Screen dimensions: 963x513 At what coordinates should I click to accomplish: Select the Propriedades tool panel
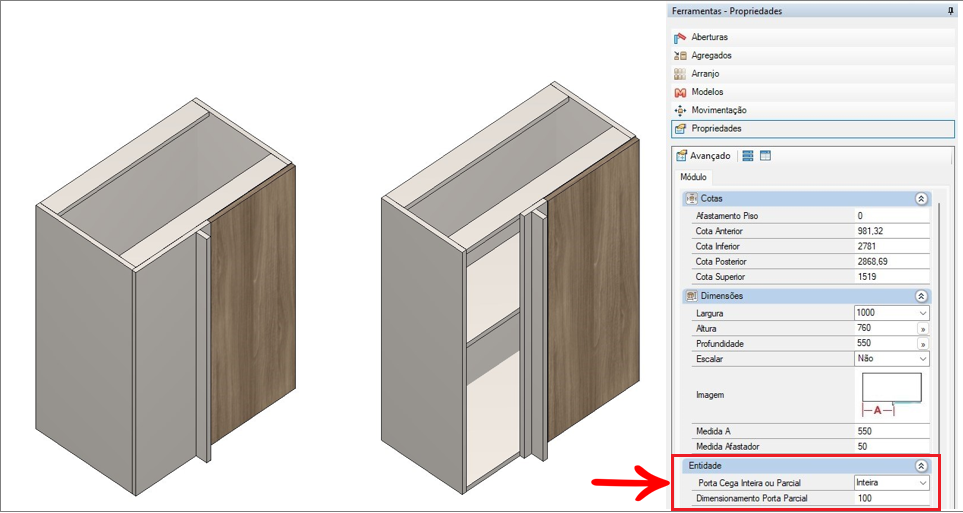tap(813, 129)
